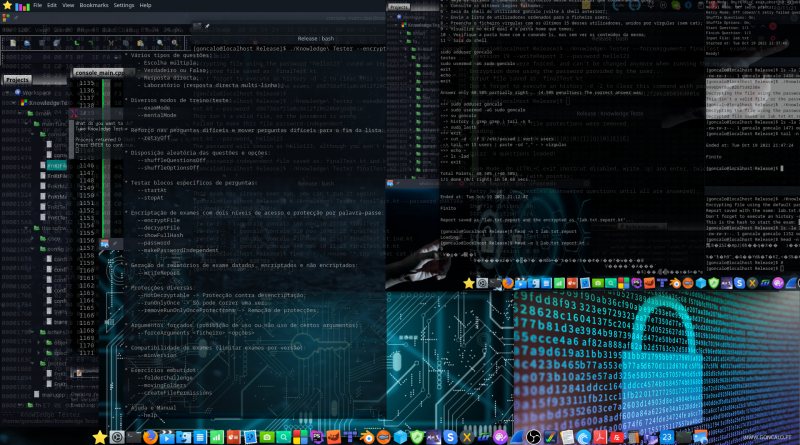Open the green shield dock icon
This screenshot has width=800, height=445.
point(416,437)
